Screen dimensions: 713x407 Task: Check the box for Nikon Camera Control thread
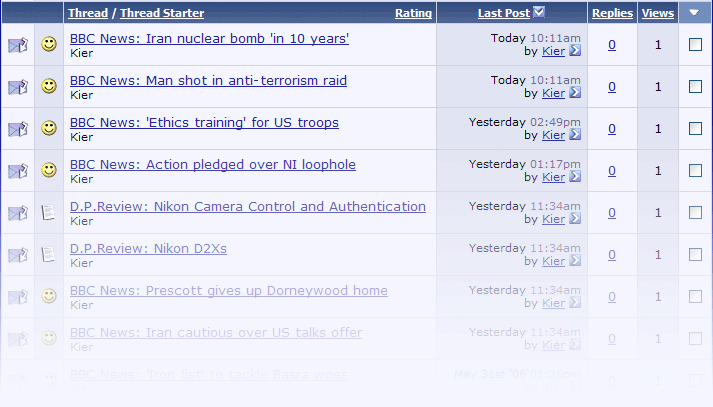695,213
